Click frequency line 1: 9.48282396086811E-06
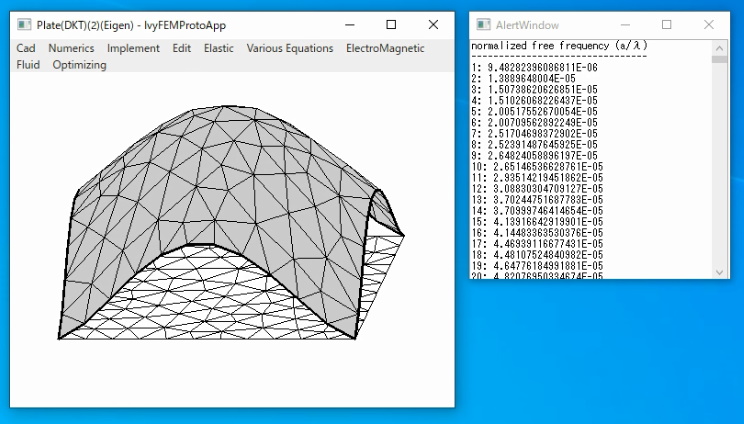 [534, 67]
